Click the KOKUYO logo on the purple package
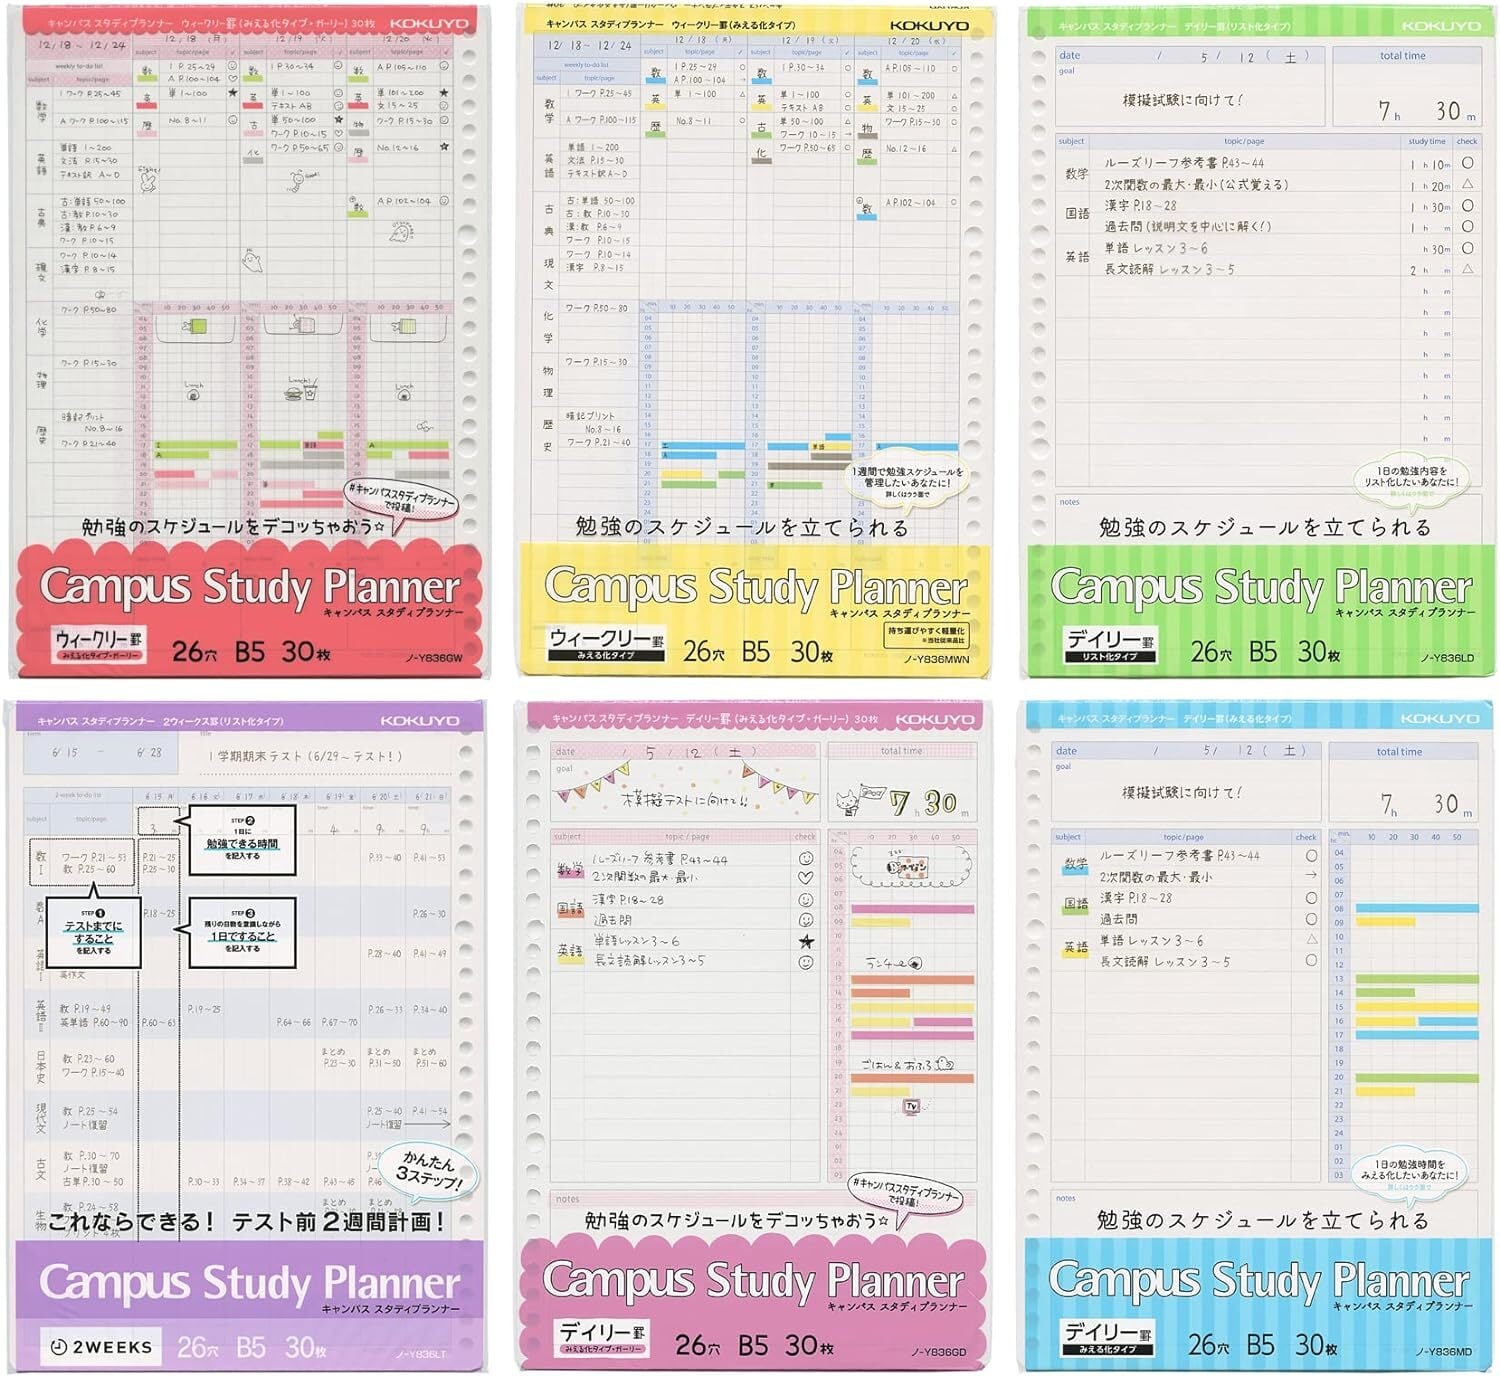The image size is (1500, 1376). [x=418, y=720]
